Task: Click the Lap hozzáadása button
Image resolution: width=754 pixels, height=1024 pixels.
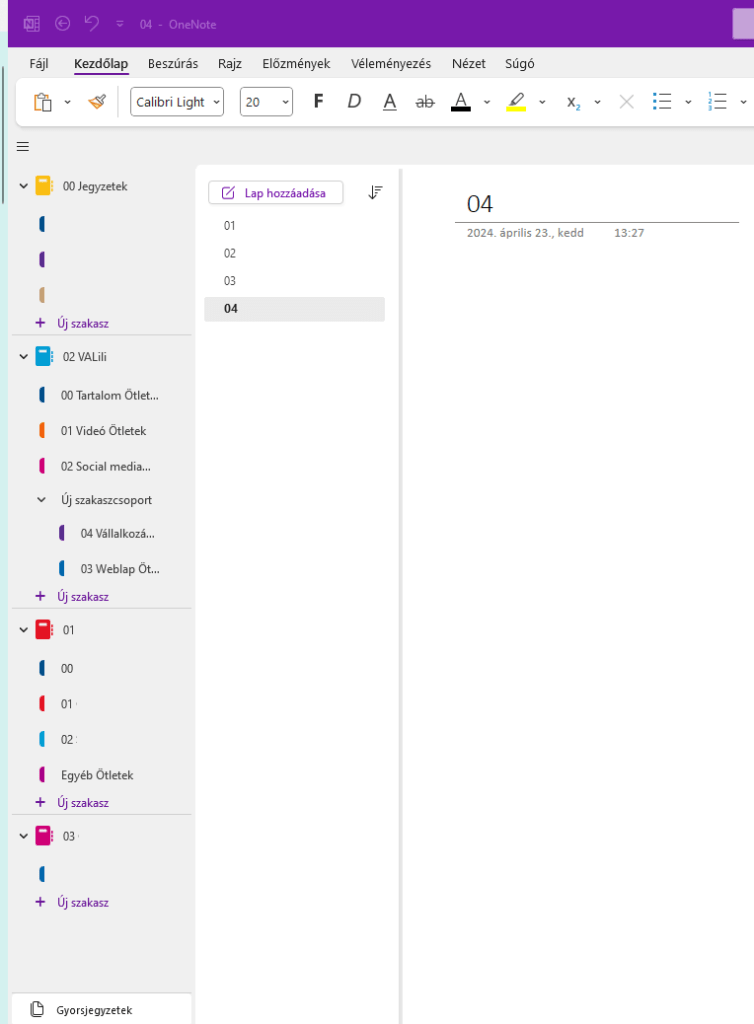Action: [x=275, y=193]
